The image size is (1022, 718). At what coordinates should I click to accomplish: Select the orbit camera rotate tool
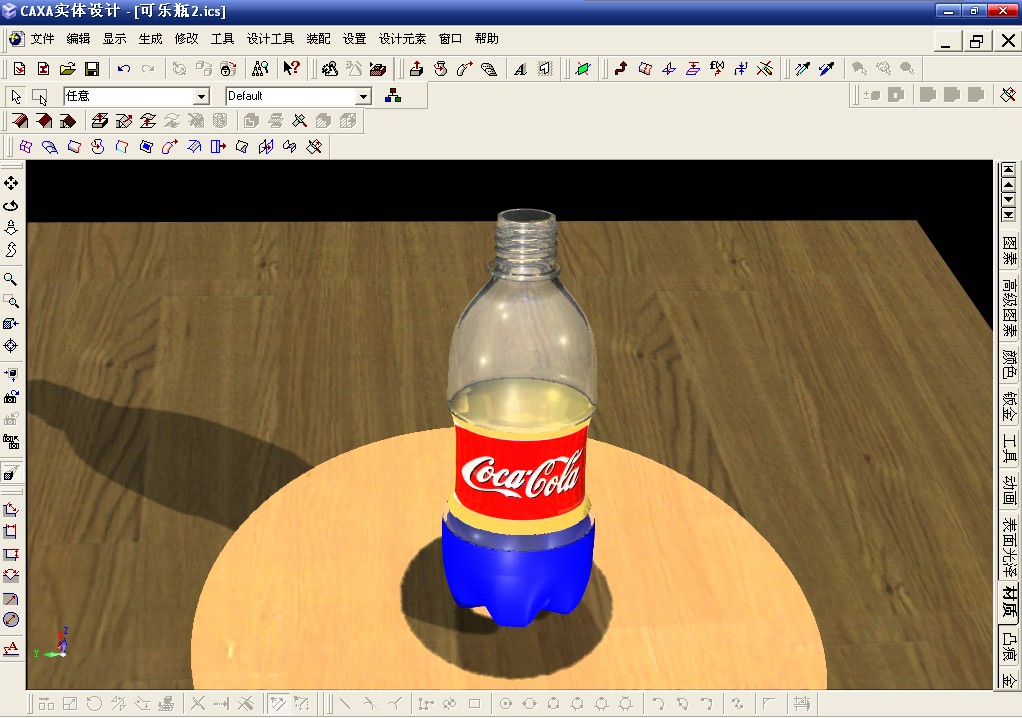pyautogui.click(x=11, y=205)
